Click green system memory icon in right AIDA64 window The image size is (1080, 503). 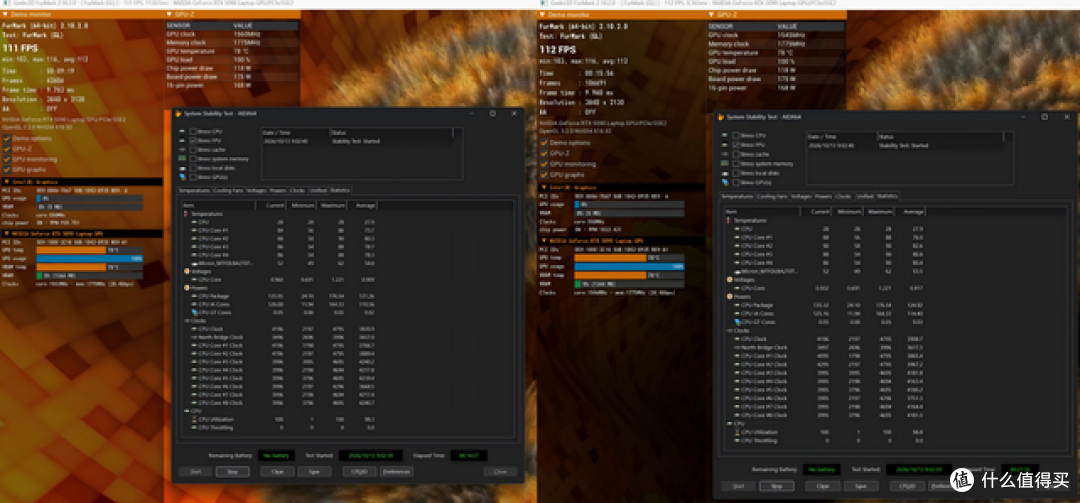[726, 164]
